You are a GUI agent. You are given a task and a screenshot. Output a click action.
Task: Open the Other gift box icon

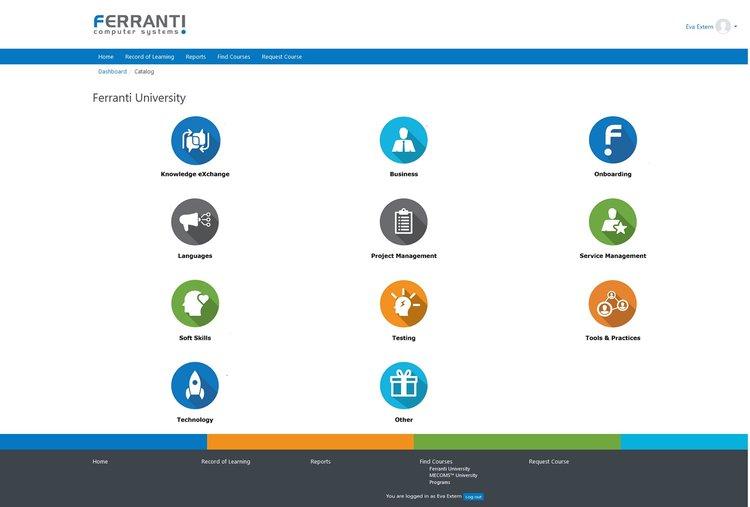point(404,386)
